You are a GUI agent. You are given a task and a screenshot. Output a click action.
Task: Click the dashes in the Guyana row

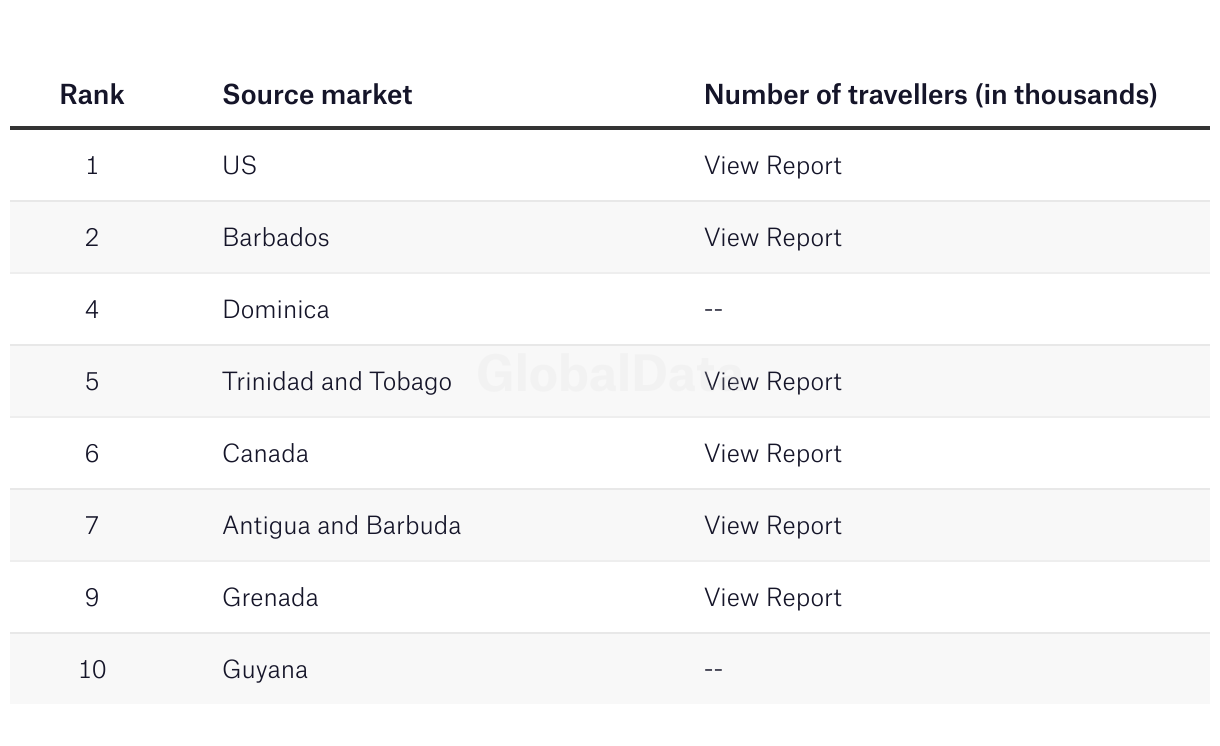click(713, 669)
